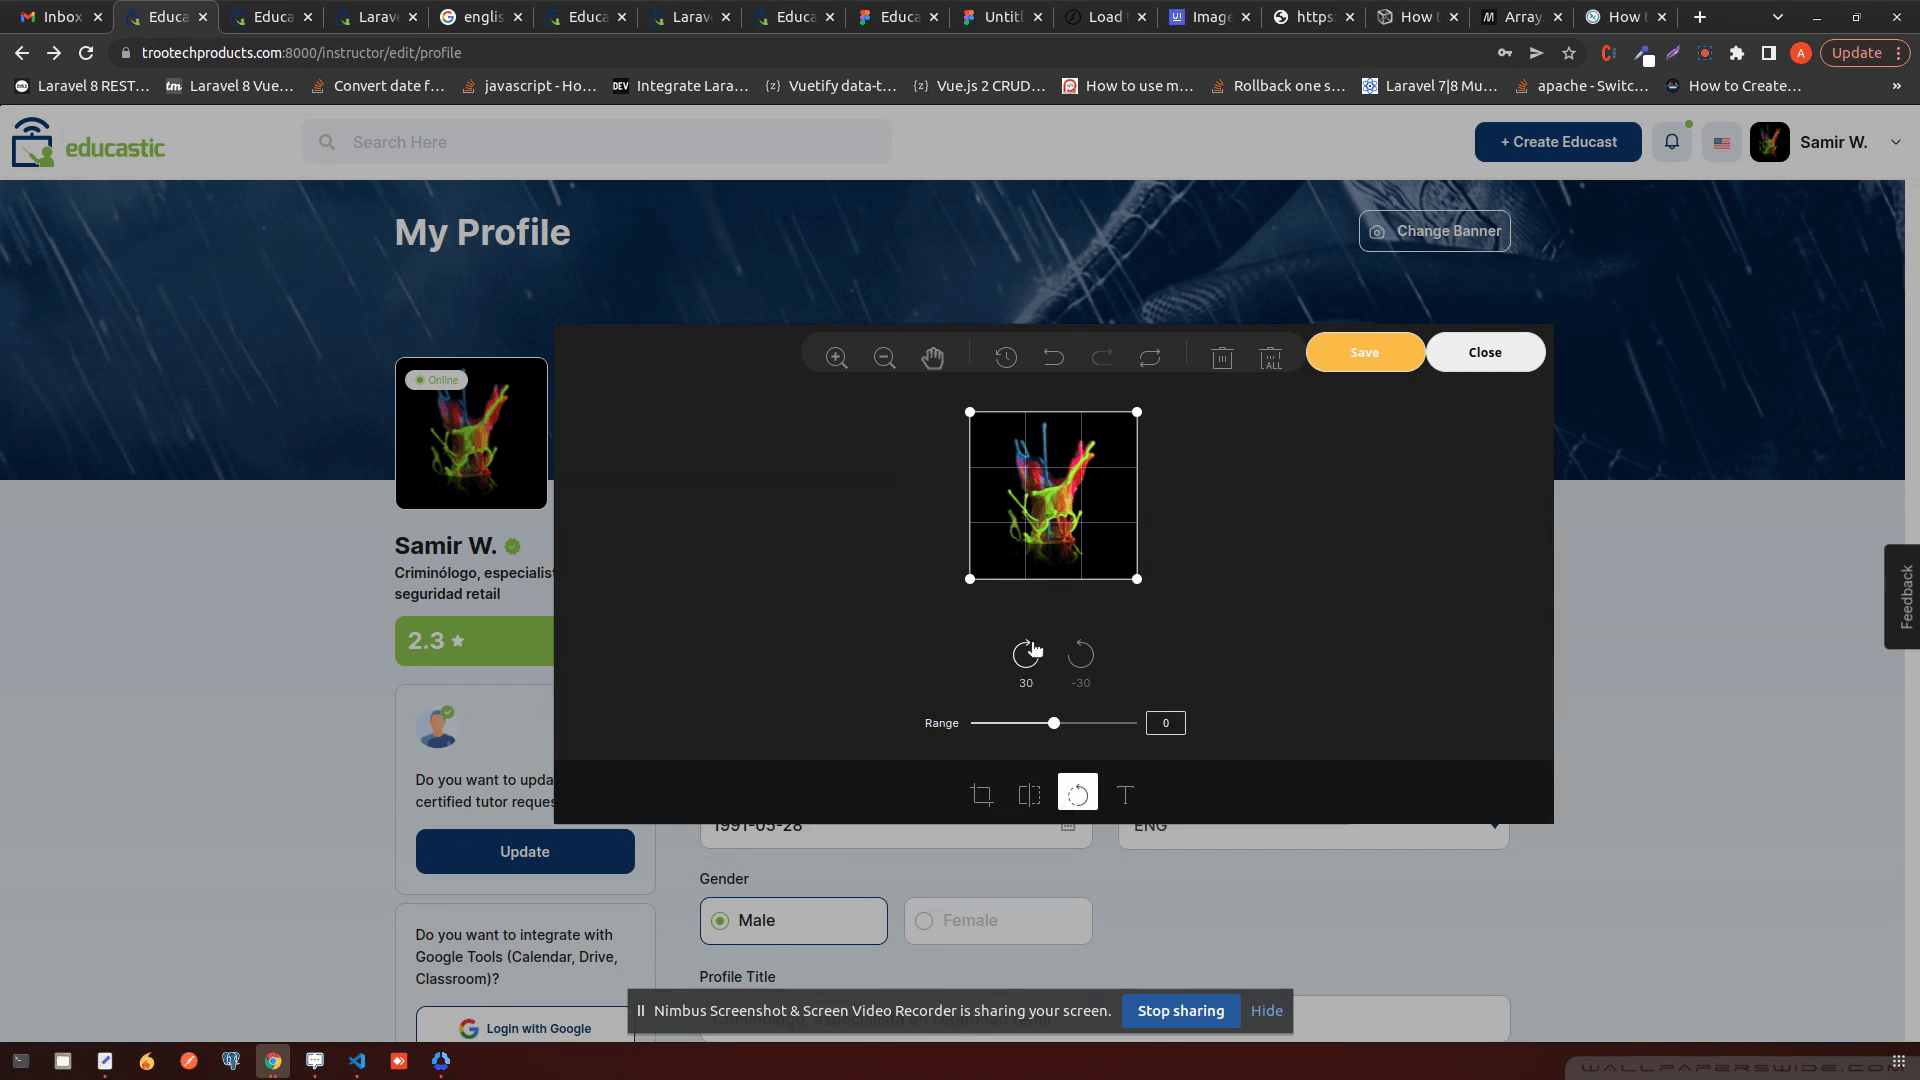Click the US flag language icon
The width and height of the screenshot is (1920, 1080).
click(x=1722, y=143)
